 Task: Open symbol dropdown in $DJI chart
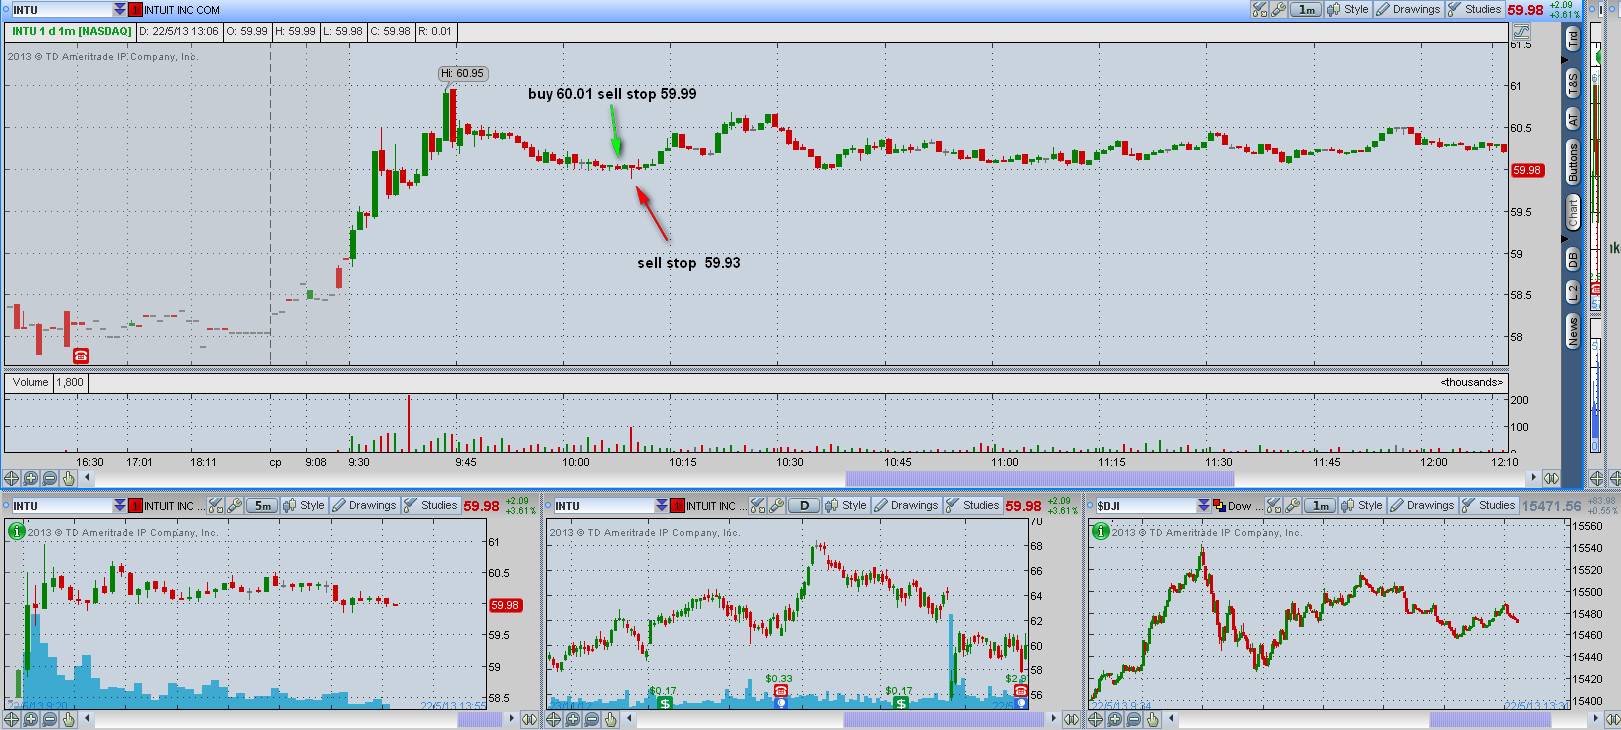pos(1203,506)
